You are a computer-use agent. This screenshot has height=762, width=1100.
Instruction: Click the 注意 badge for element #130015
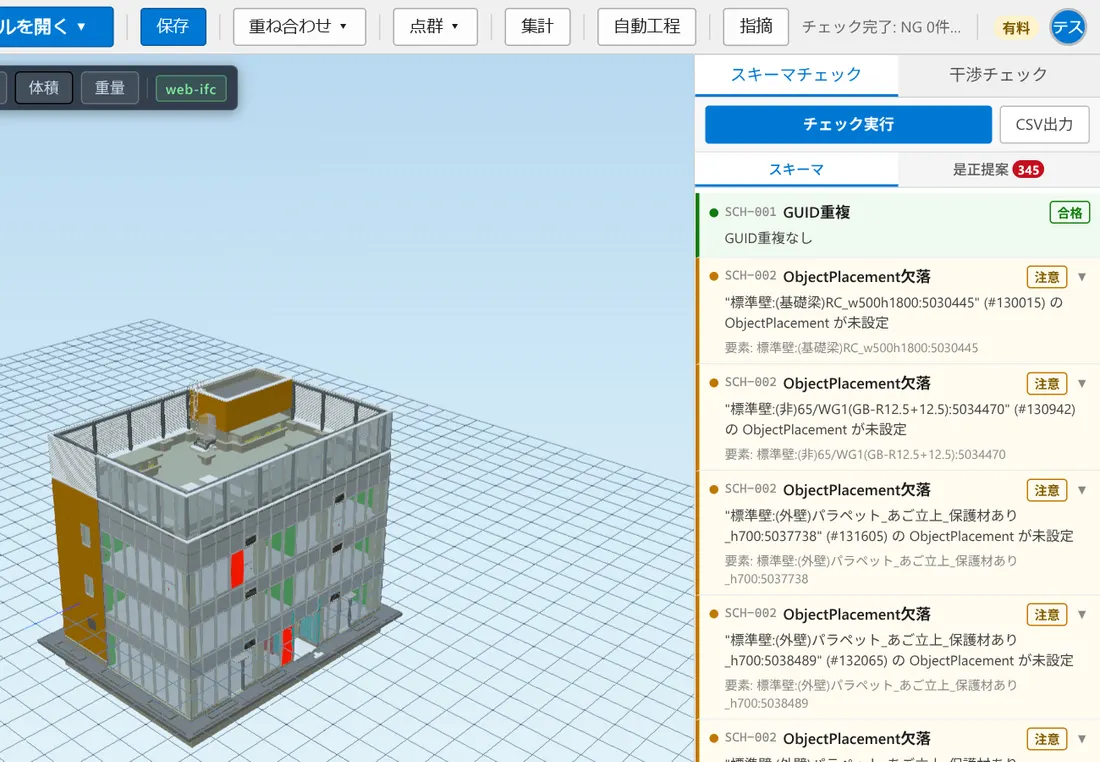(1047, 277)
